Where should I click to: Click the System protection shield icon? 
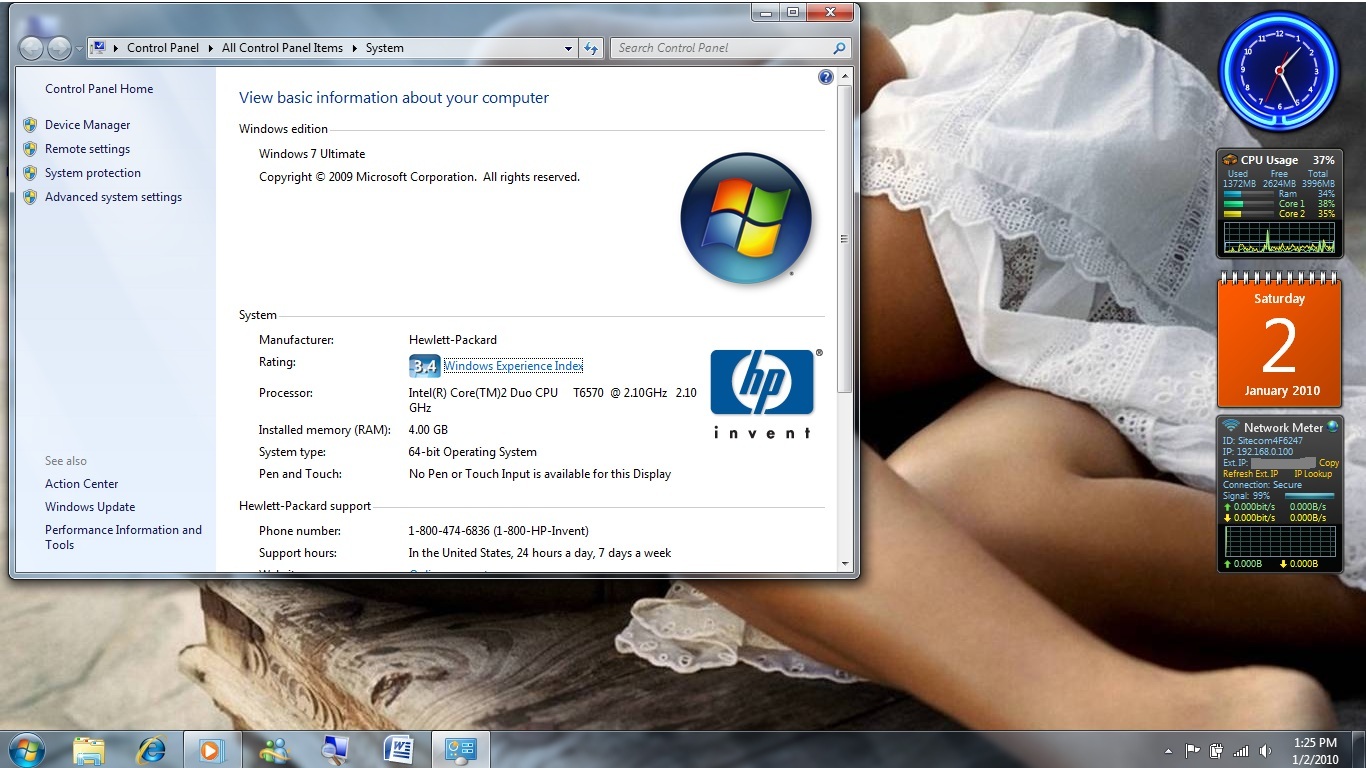[30, 173]
